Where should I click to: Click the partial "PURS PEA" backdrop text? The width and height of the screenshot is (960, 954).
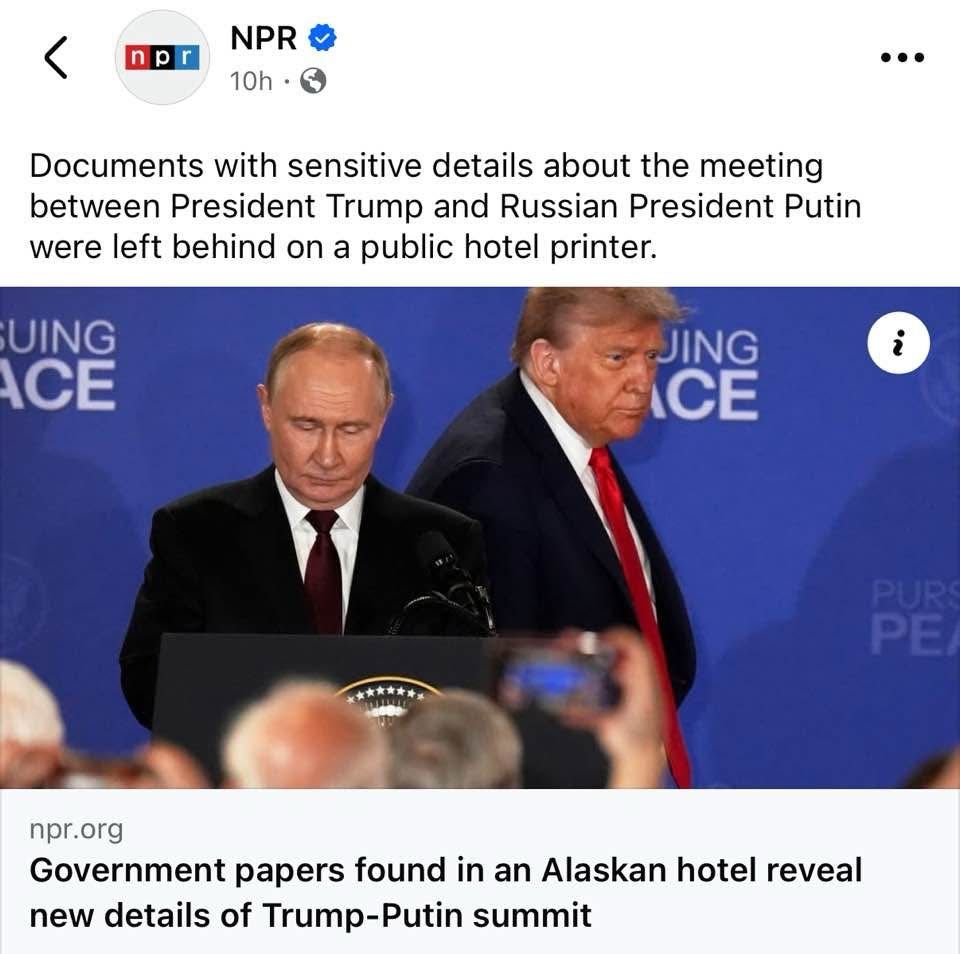click(x=915, y=617)
